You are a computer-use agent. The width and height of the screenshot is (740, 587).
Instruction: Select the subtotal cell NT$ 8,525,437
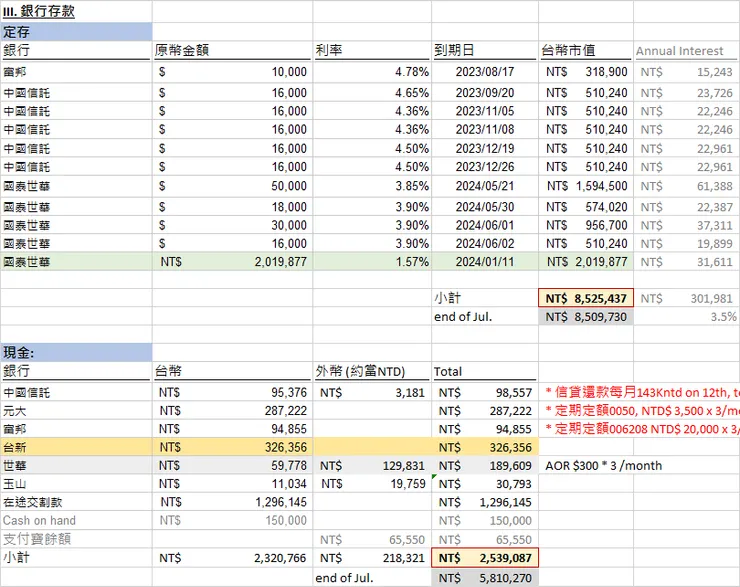(x=586, y=298)
